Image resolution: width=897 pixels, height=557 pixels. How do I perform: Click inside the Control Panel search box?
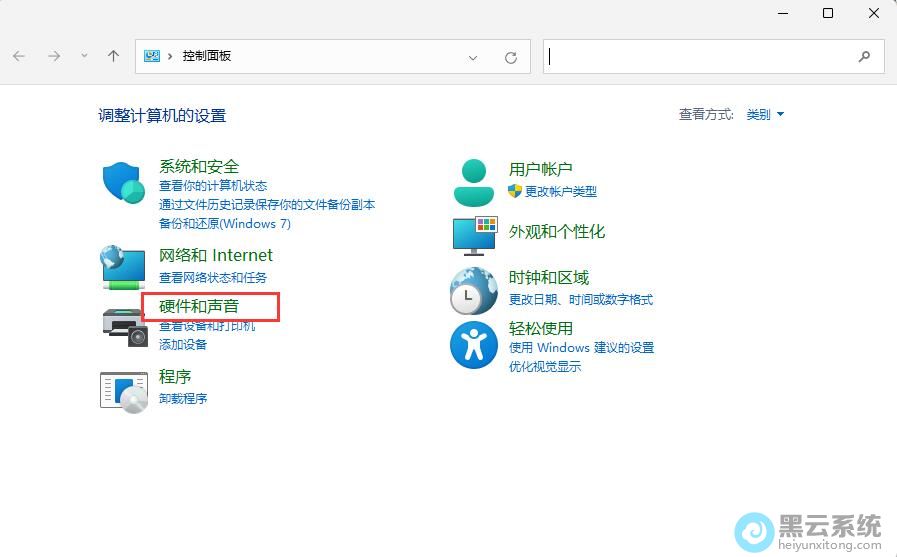pyautogui.click(x=700, y=57)
